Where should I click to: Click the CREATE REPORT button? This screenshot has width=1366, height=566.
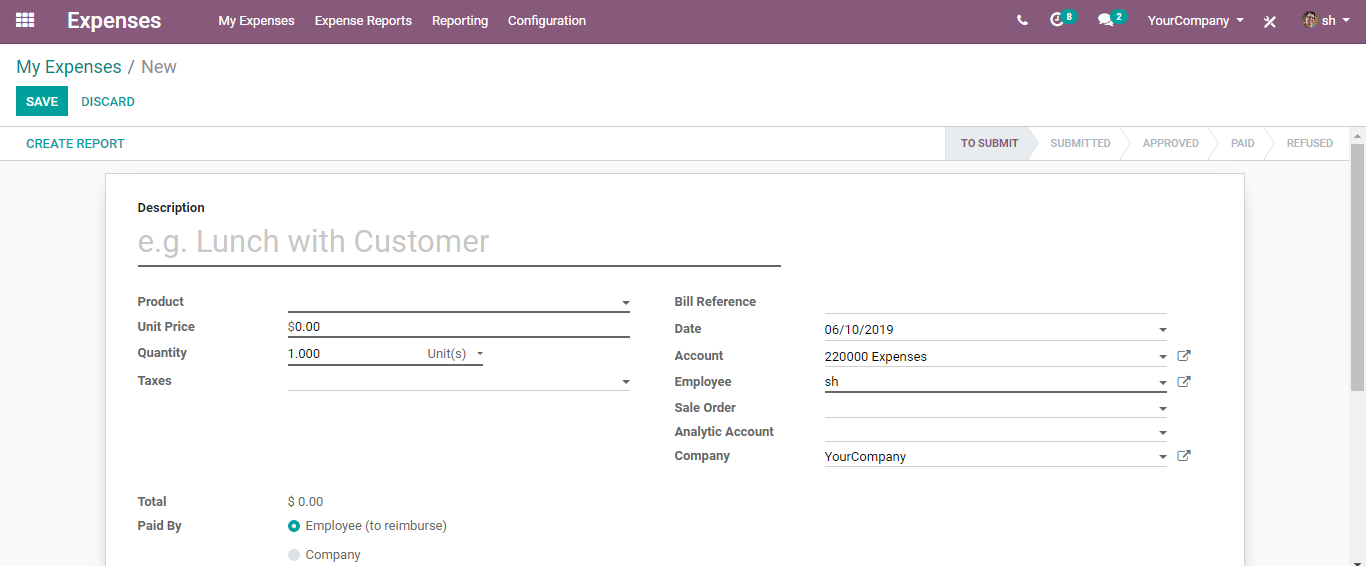click(76, 144)
